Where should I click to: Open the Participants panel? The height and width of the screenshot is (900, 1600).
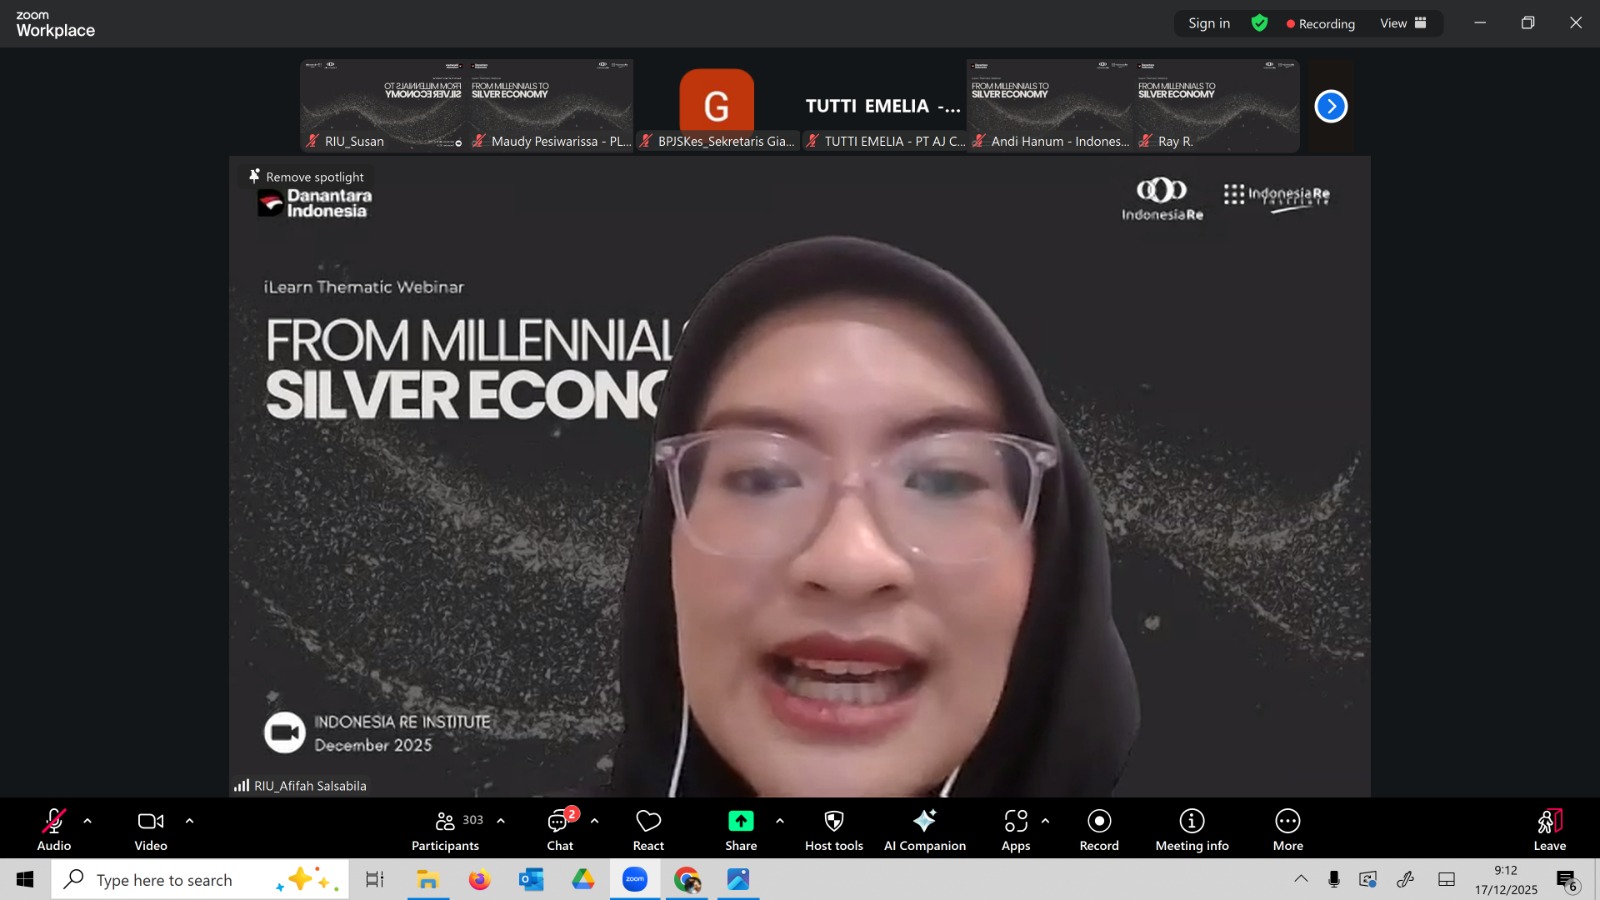click(x=446, y=830)
